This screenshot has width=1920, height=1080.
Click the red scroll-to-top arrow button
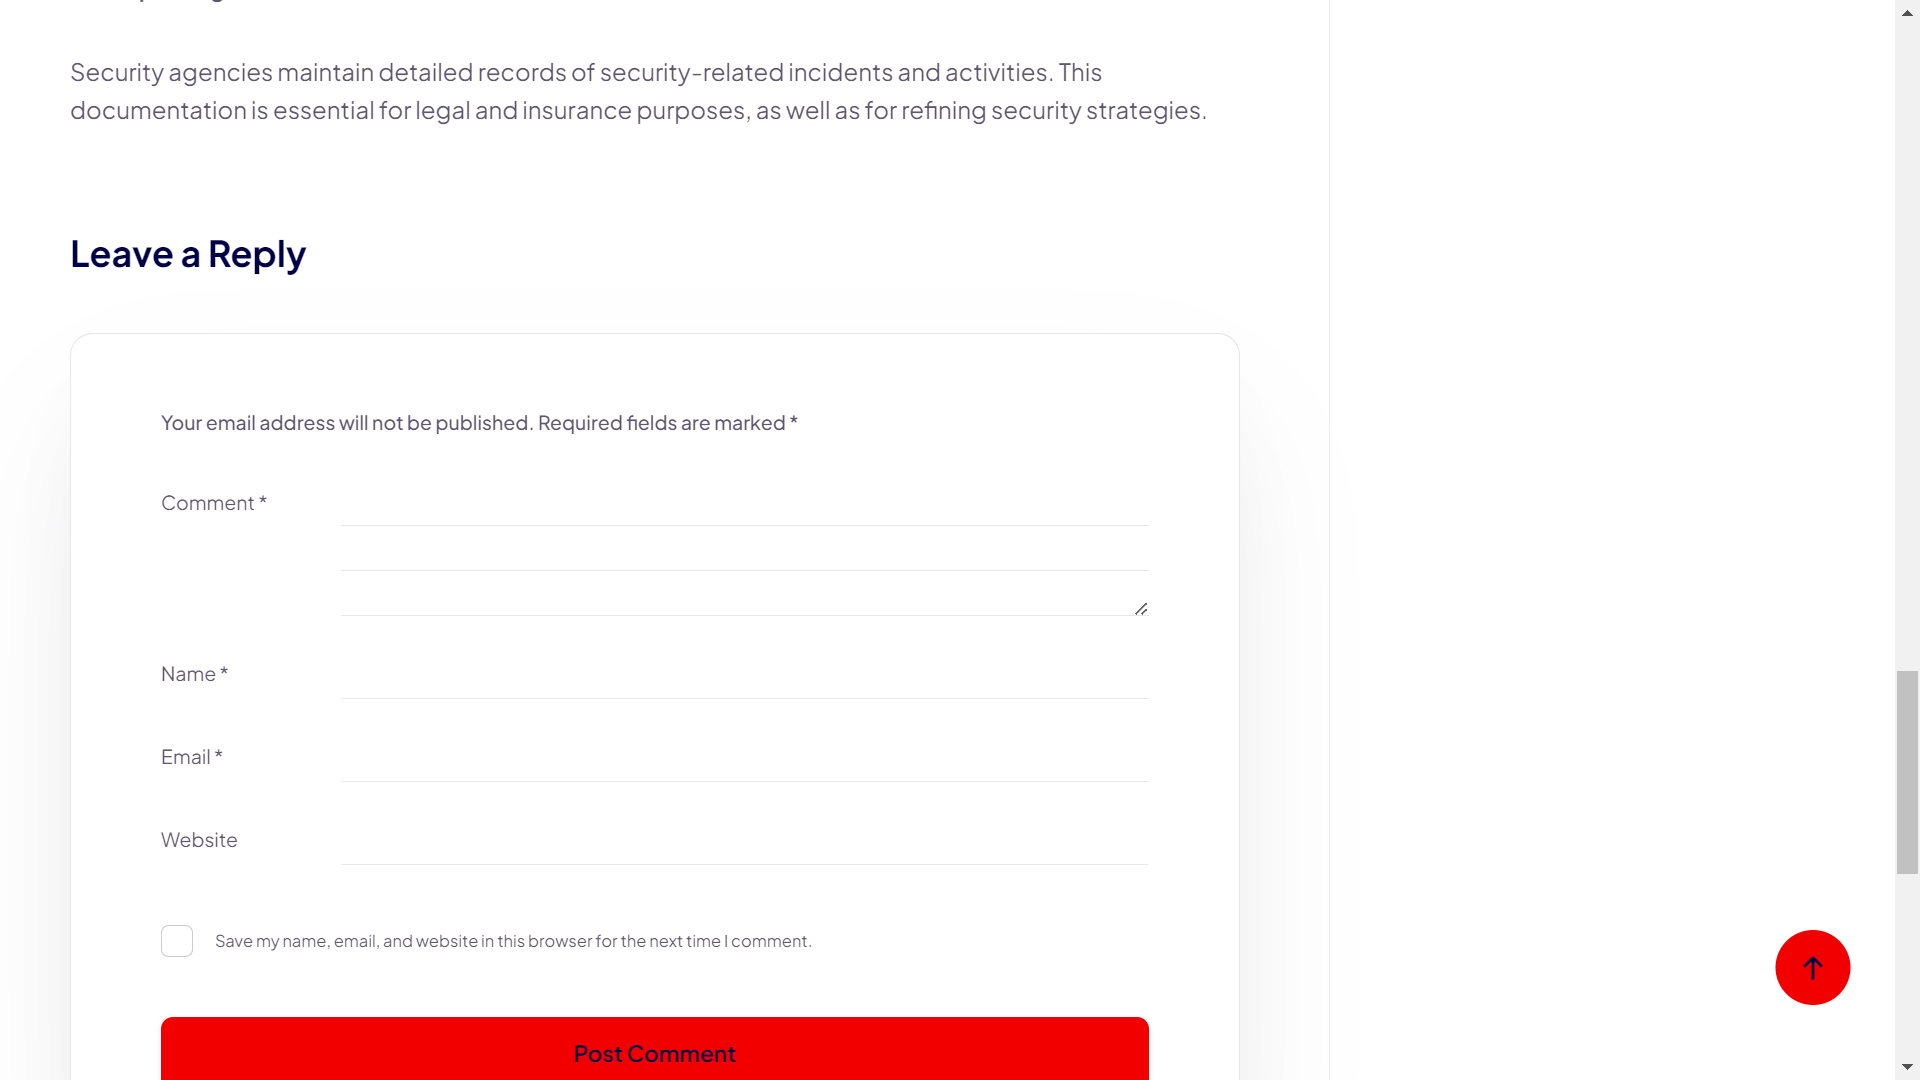1812,967
